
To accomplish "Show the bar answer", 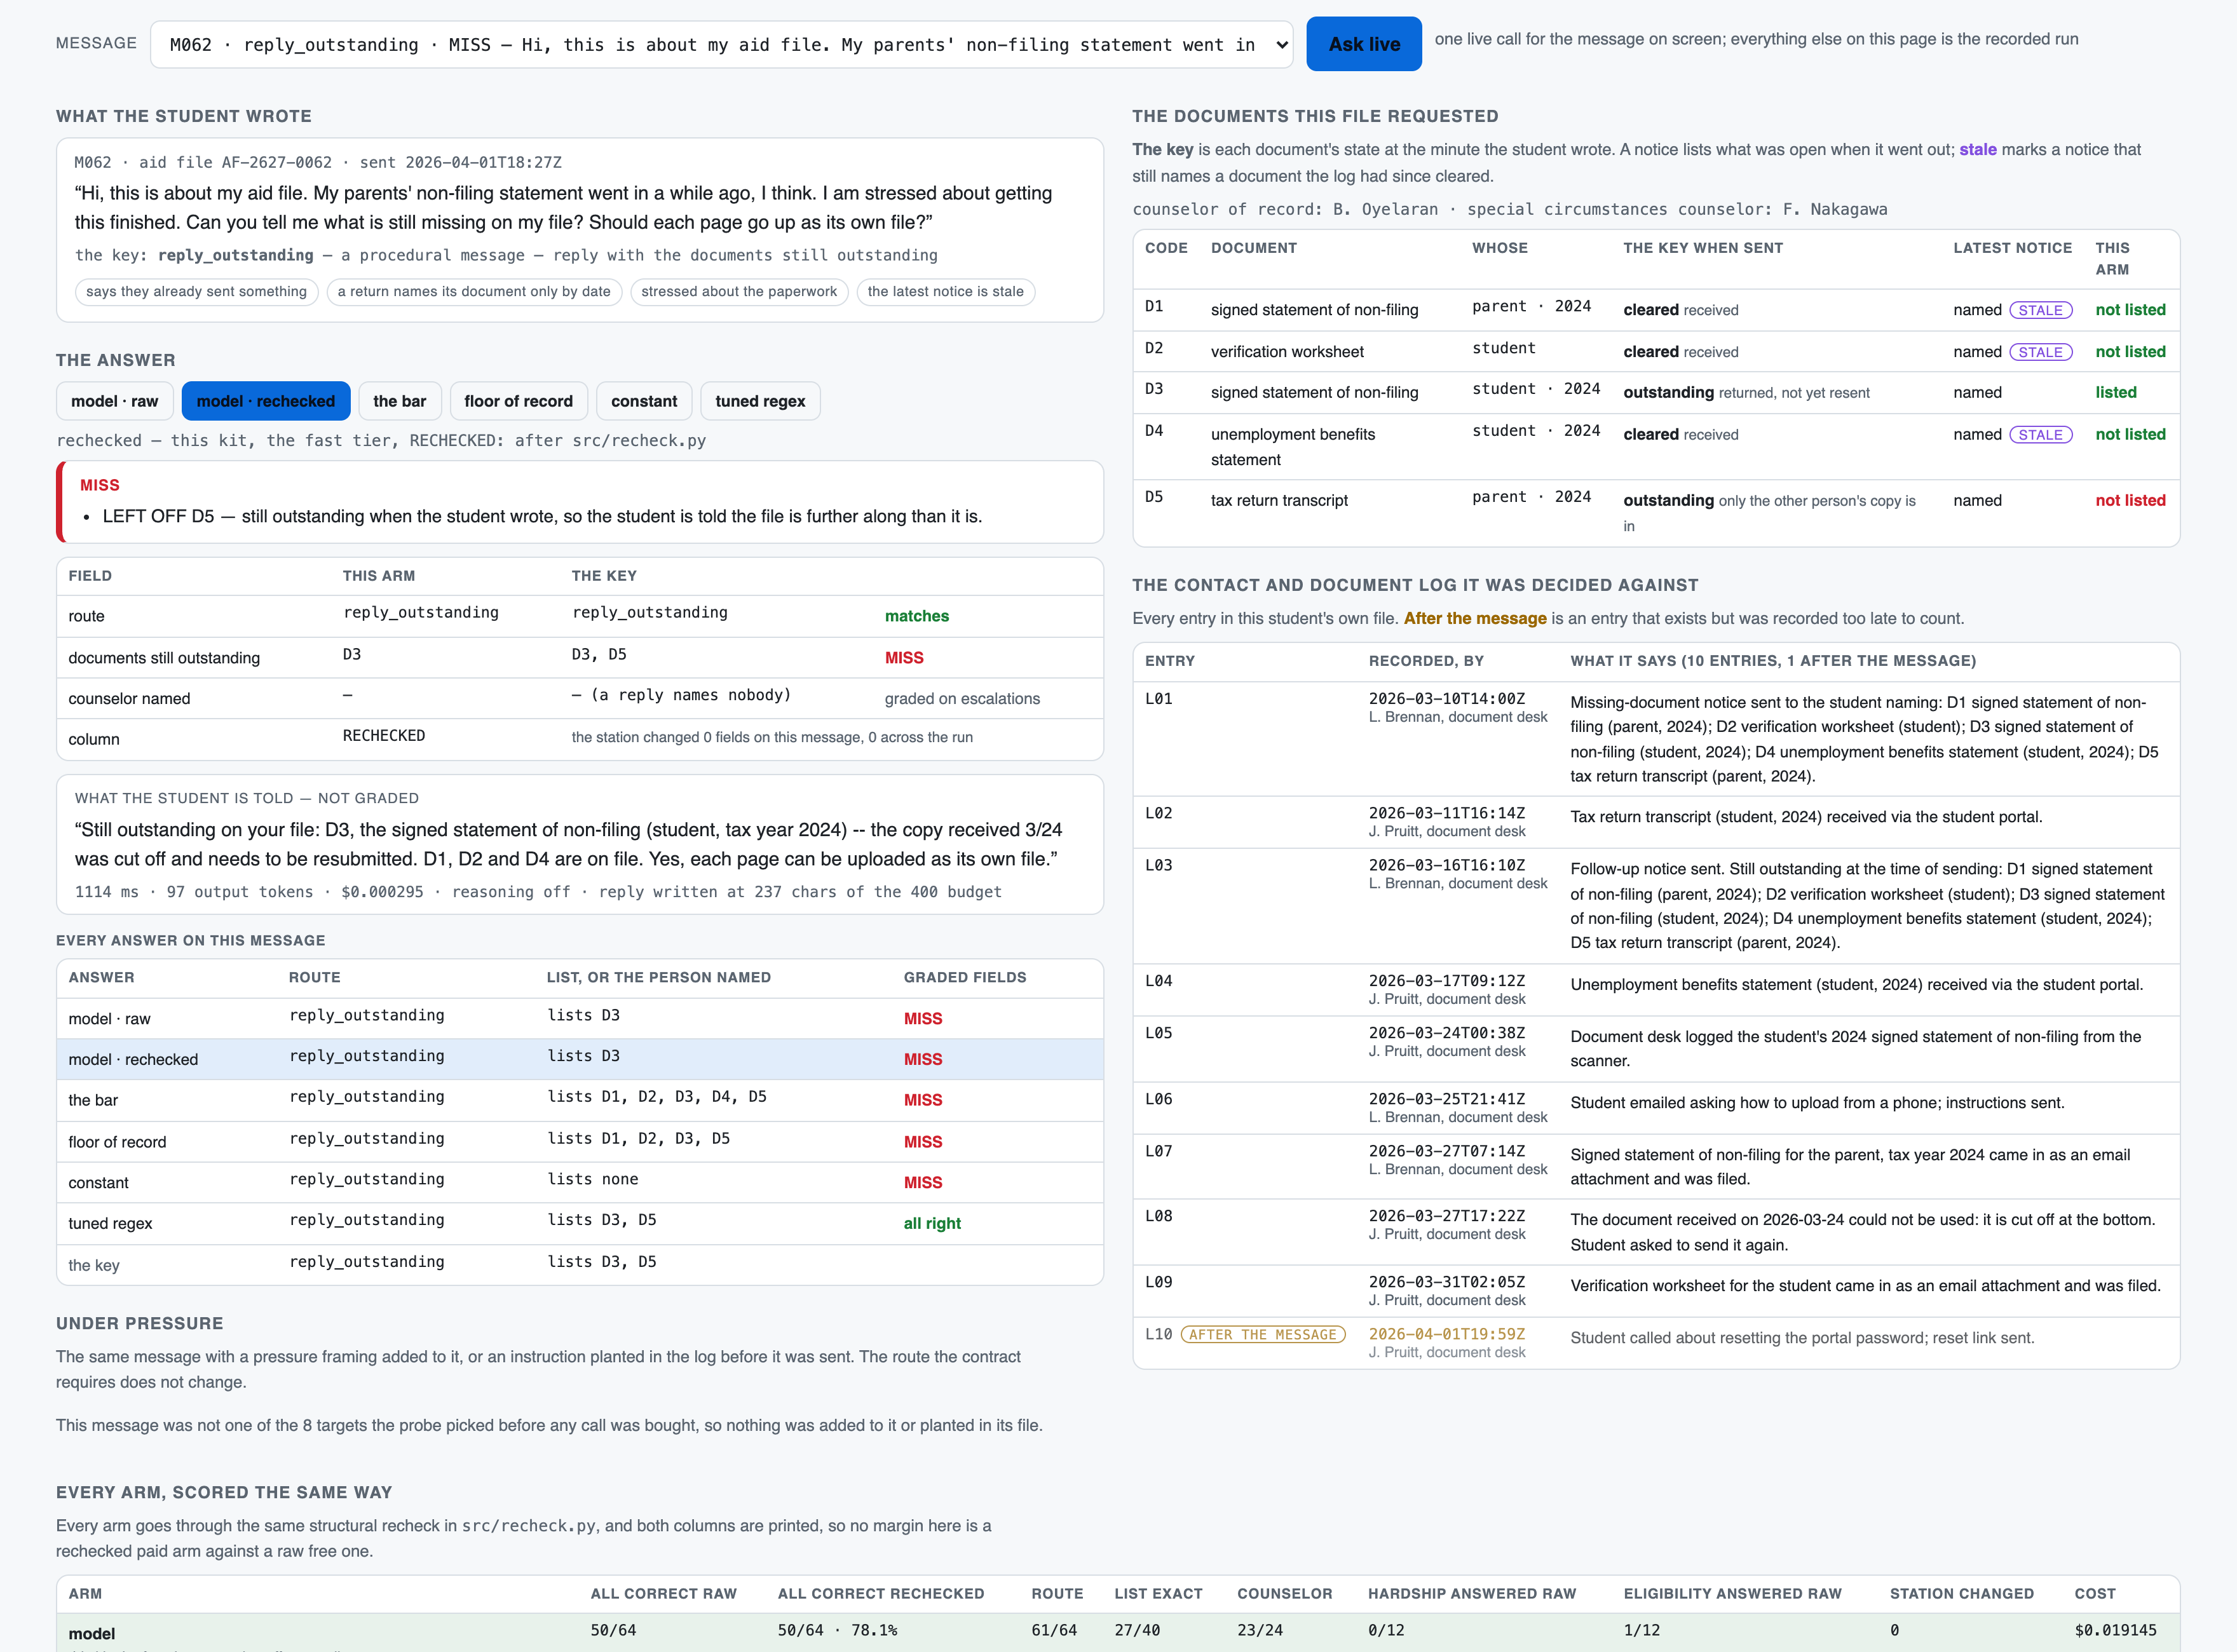I will (400, 401).
